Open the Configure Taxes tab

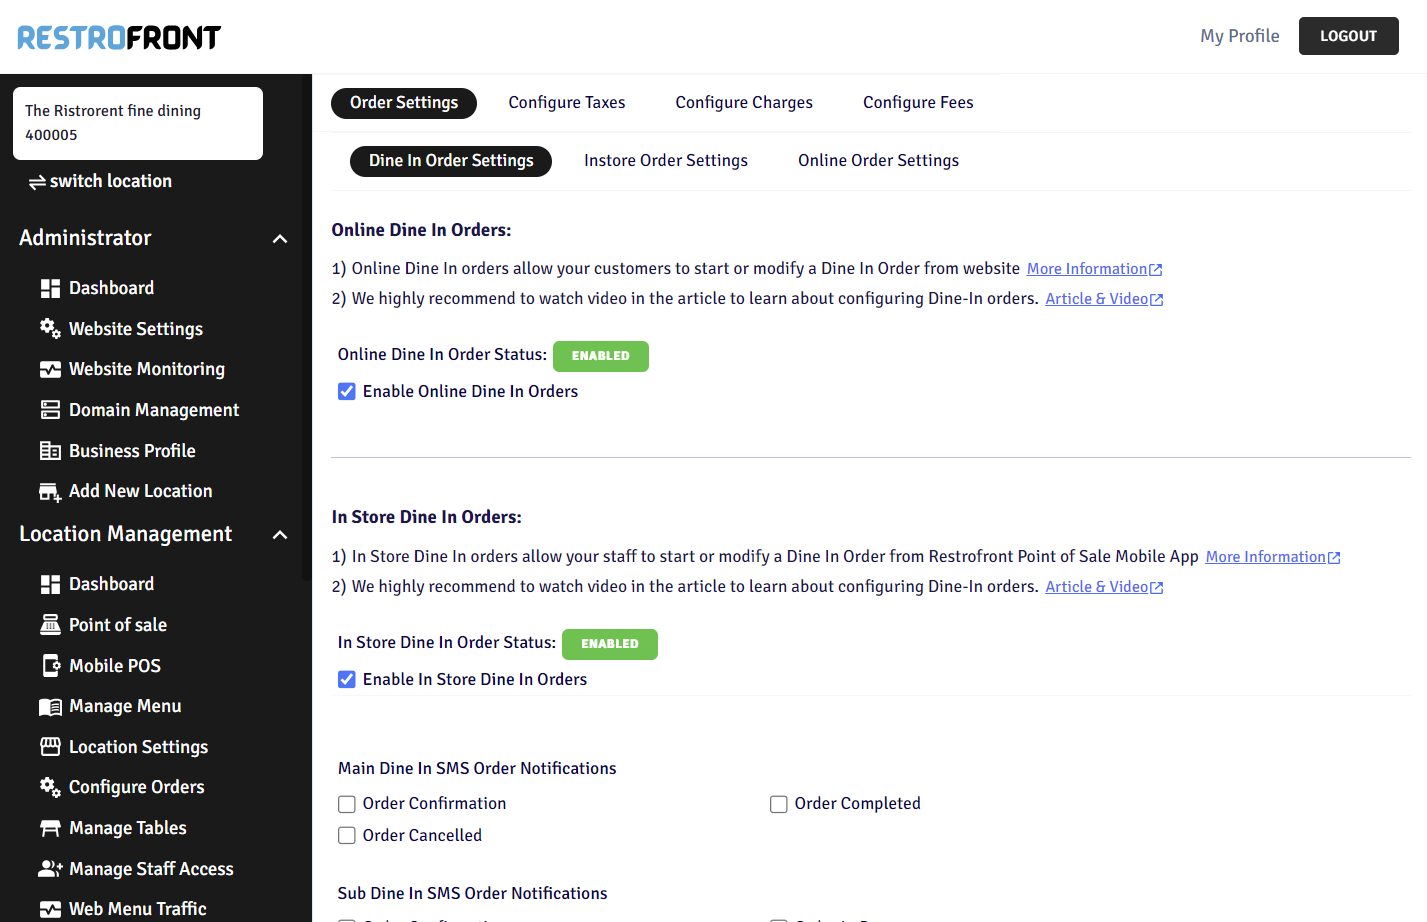567,103
